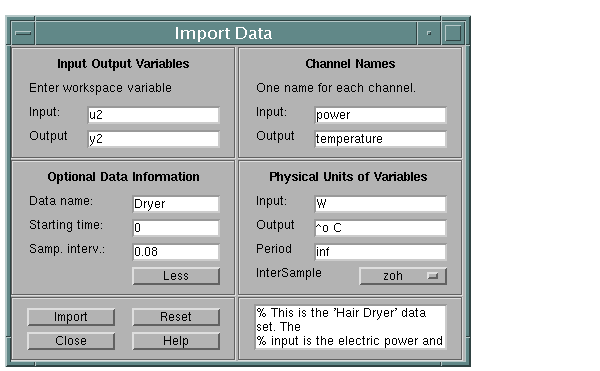Click the Data name field showing Dryer

point(176,204)
